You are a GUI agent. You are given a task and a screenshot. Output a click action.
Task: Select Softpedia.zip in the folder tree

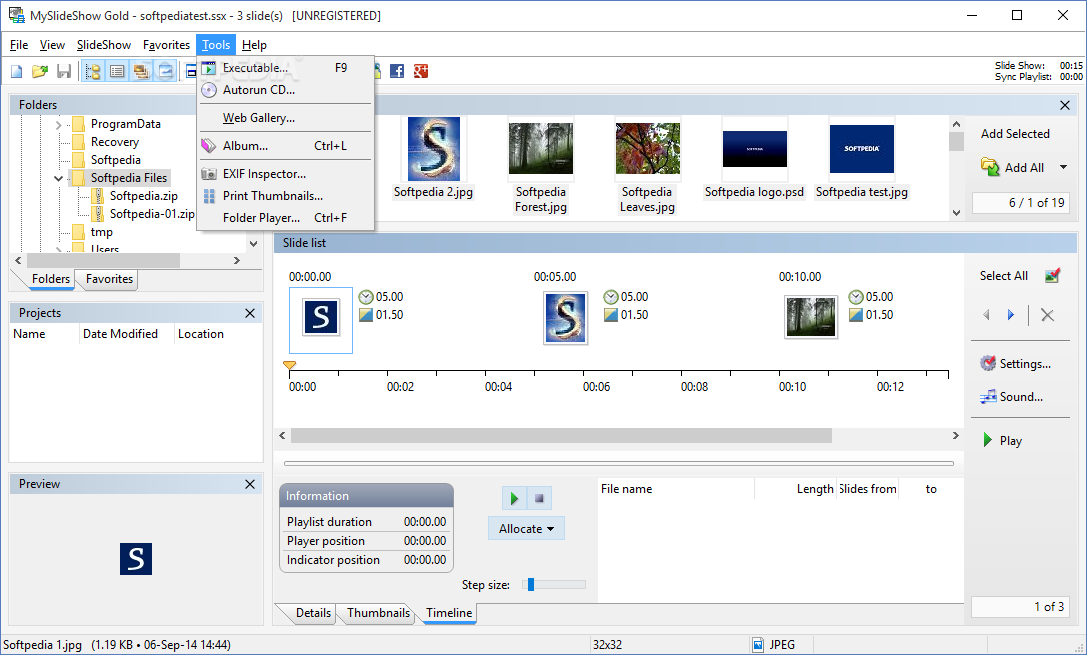[x=144, y=196]
